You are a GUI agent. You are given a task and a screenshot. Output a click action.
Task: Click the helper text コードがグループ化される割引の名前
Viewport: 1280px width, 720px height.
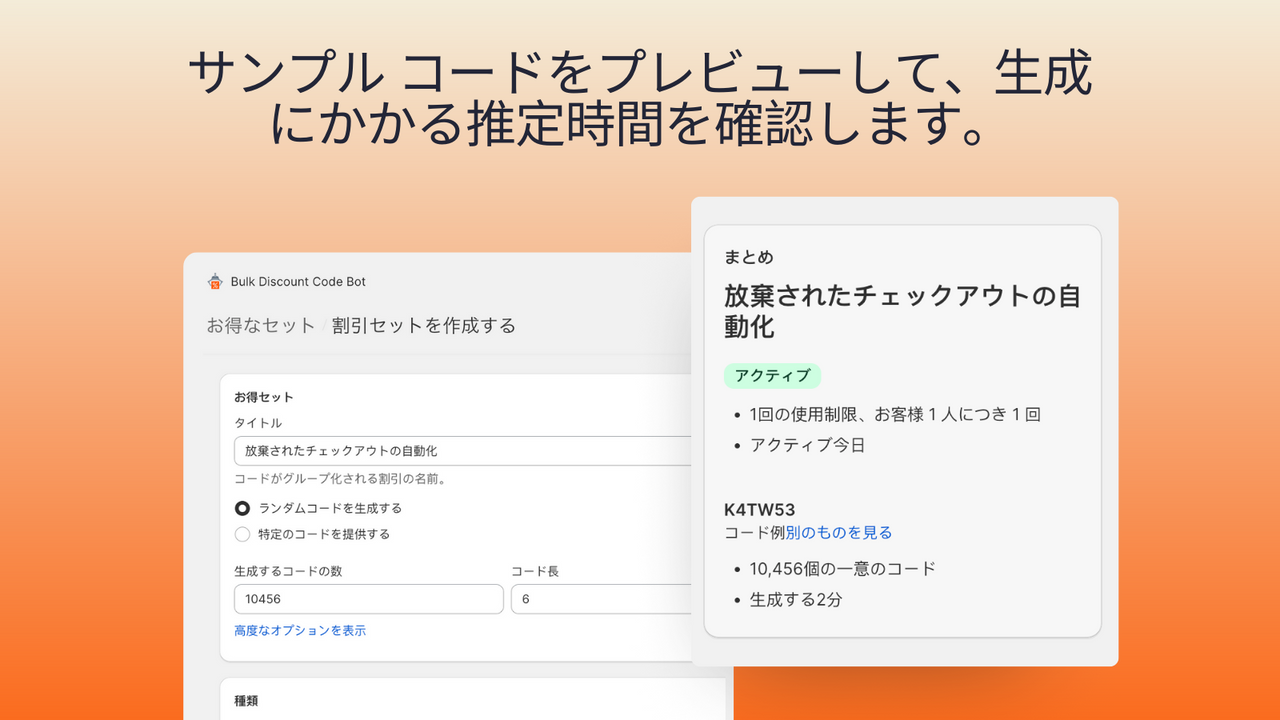pos(340,479)
